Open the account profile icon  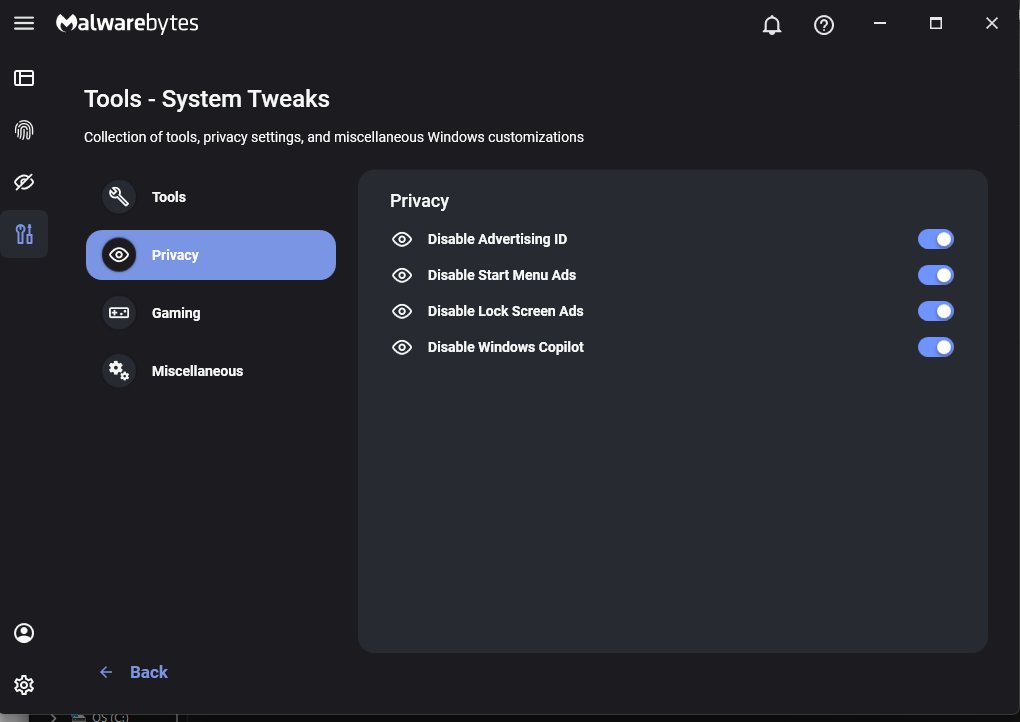[x=24, y=633]
